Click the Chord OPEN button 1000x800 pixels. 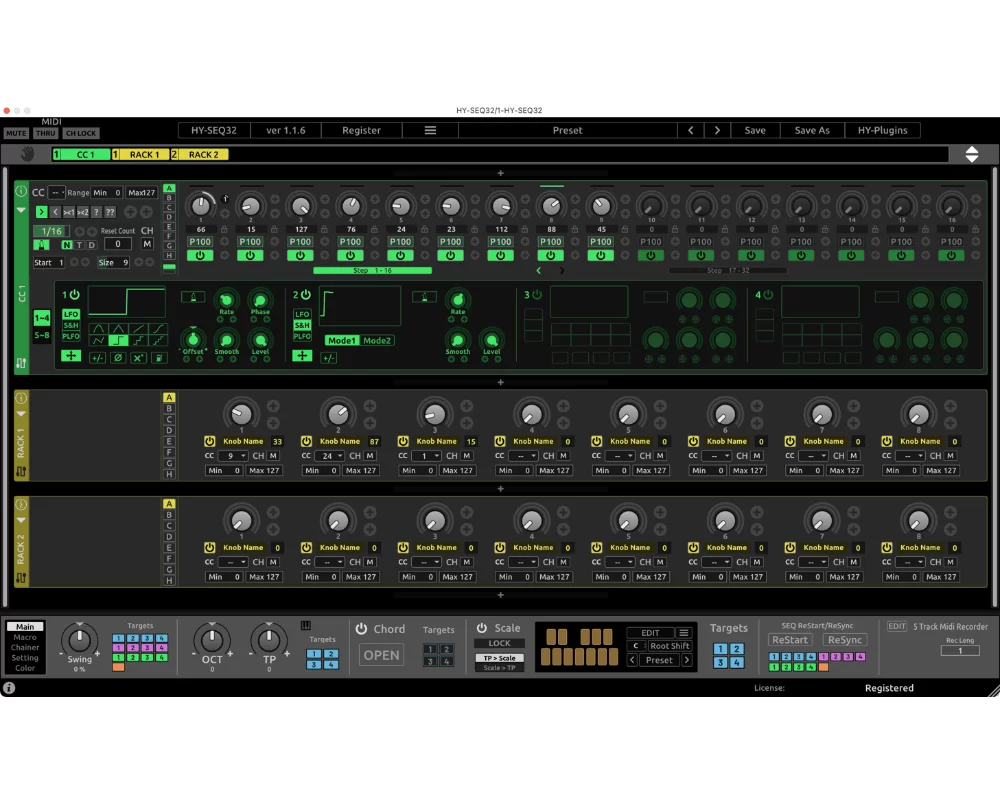pyautogui.click(x=381, y=655)
